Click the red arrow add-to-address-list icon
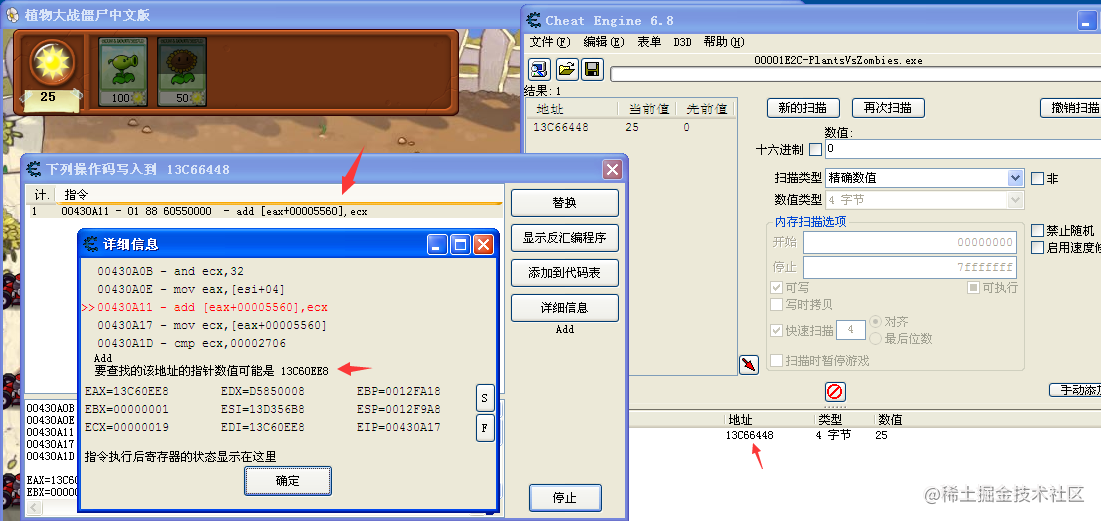The image size is (1101, 521). (x=749, y=365)
